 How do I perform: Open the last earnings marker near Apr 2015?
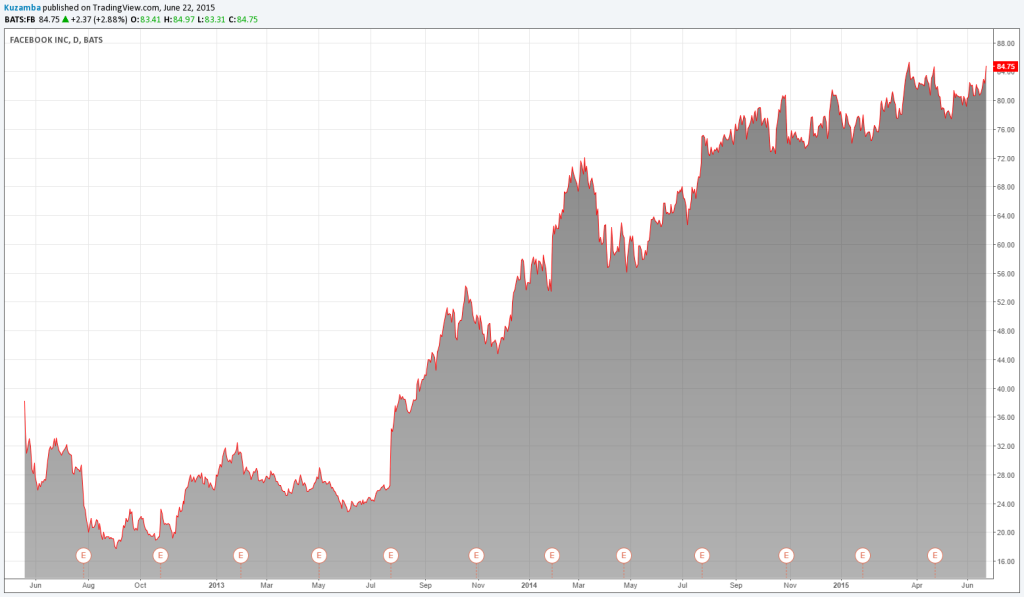coord(935,556)
